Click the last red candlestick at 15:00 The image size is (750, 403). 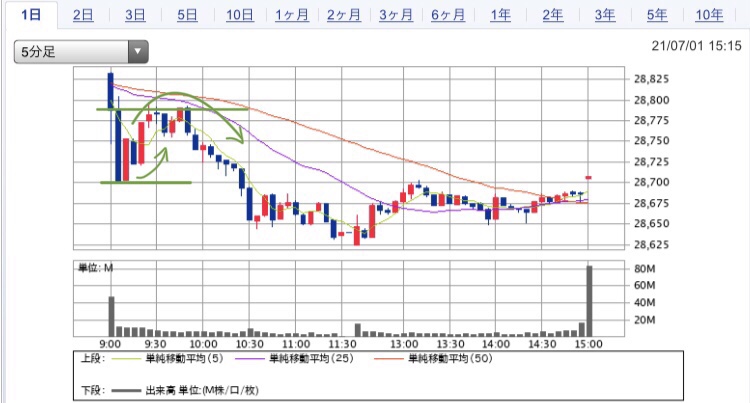(588, 178)
